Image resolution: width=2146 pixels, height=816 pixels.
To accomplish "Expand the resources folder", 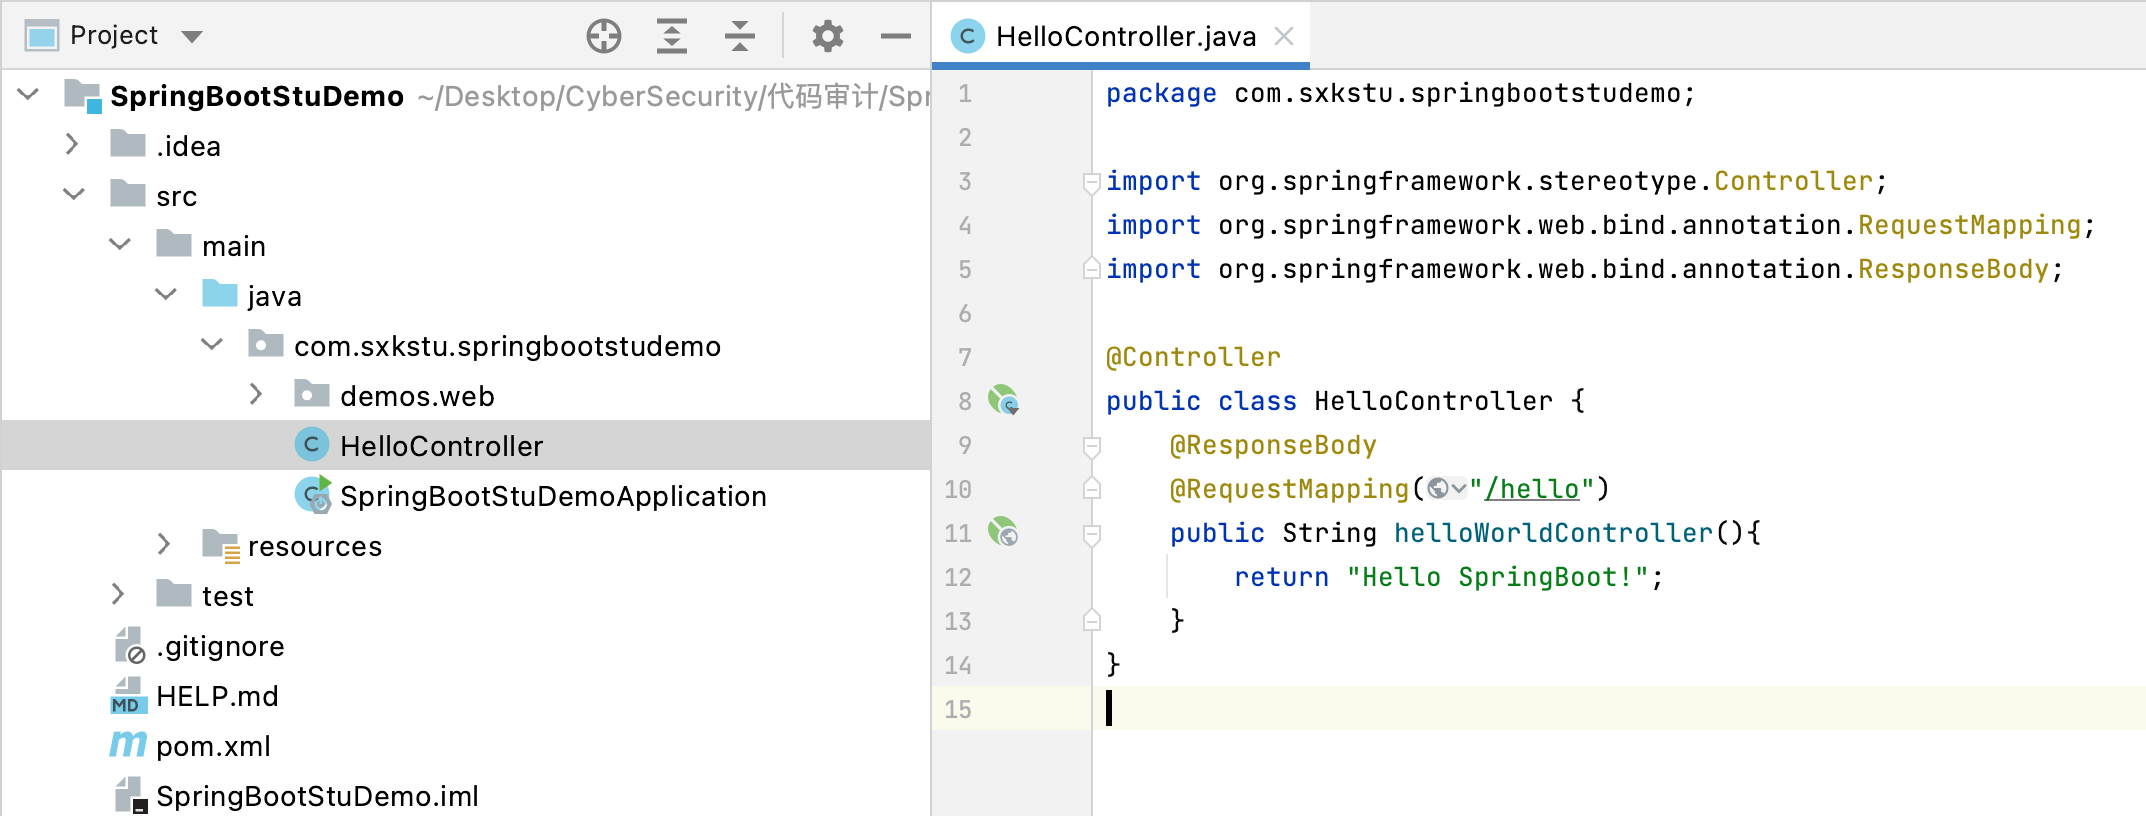I will (x=164, y=545).
